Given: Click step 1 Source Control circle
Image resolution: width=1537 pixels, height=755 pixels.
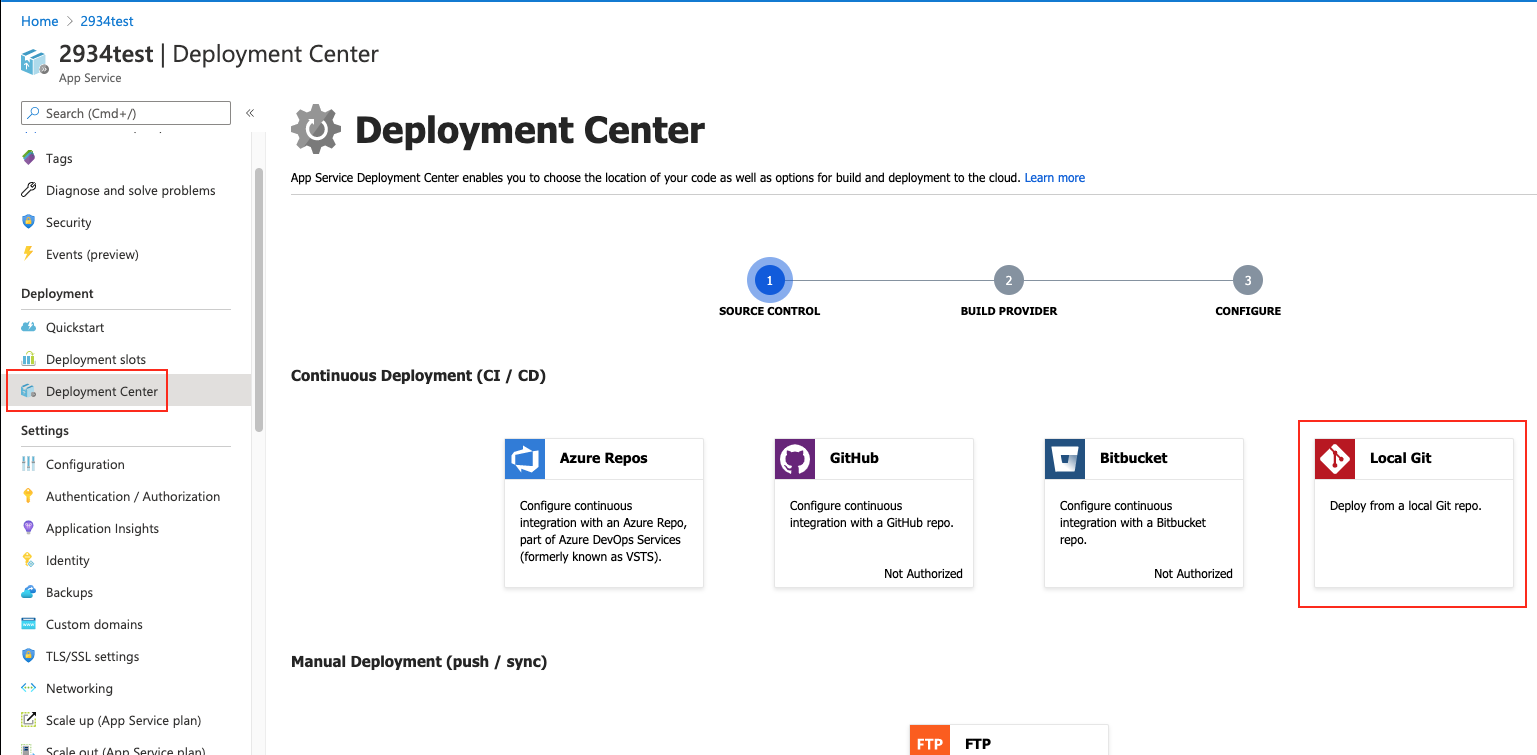Looking at the screenshot, I should tap(769, 281).
